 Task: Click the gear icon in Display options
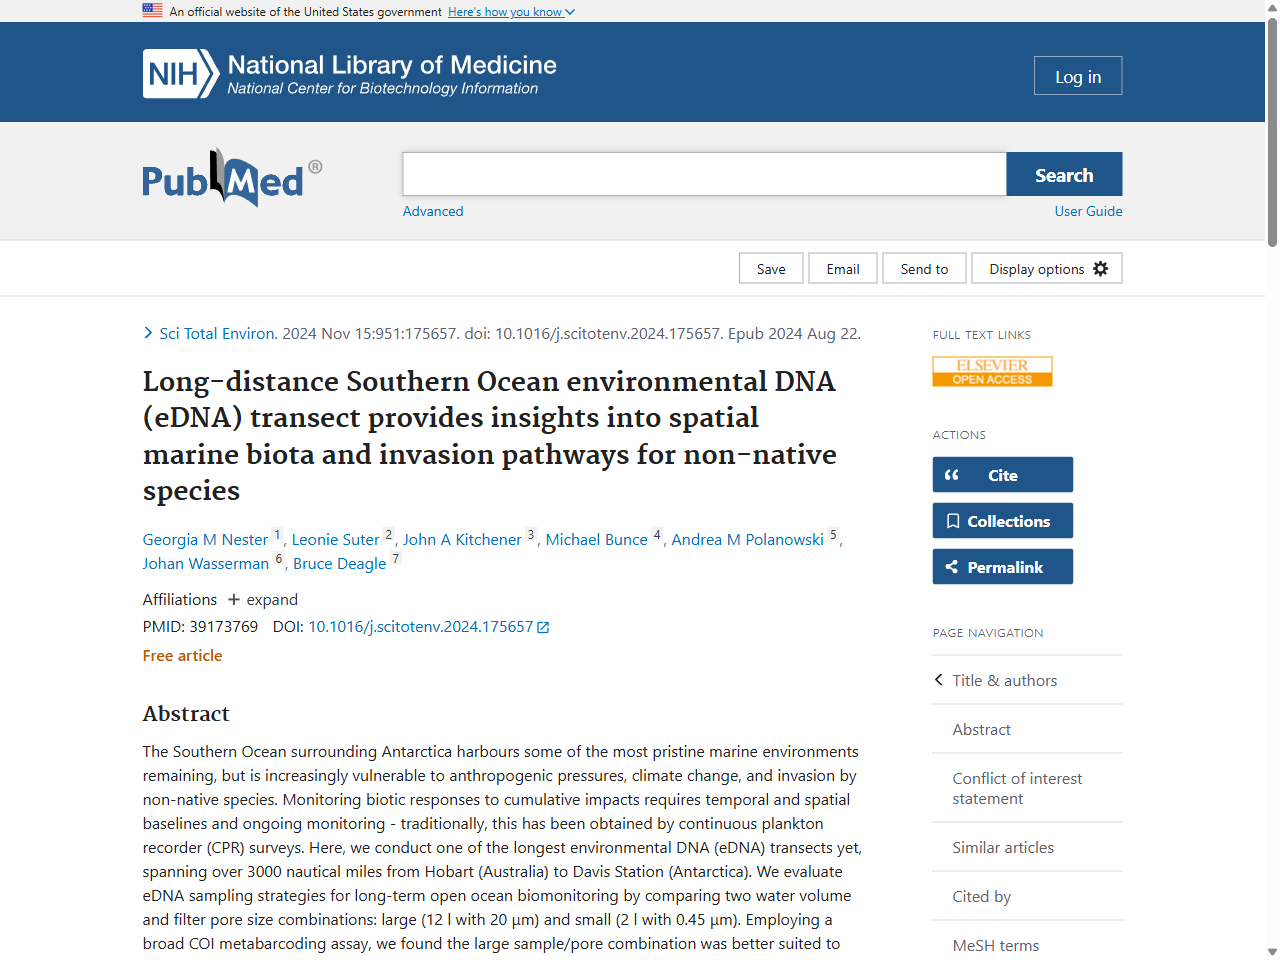click(1101, 269)
